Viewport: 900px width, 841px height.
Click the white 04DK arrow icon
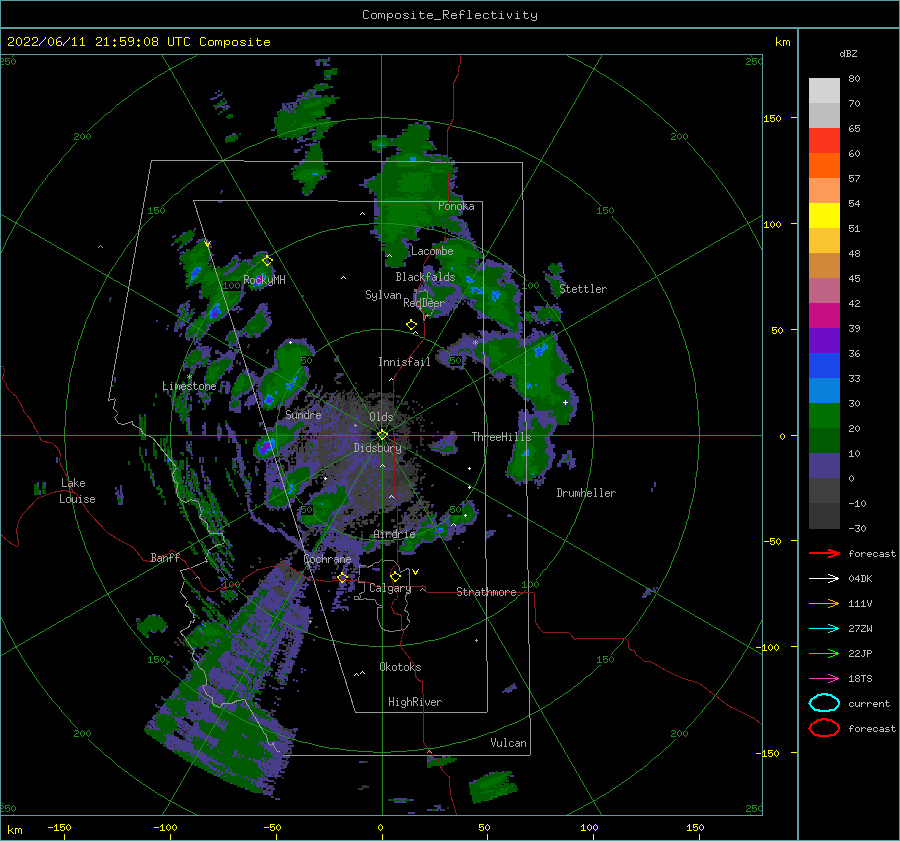(824, 578)
